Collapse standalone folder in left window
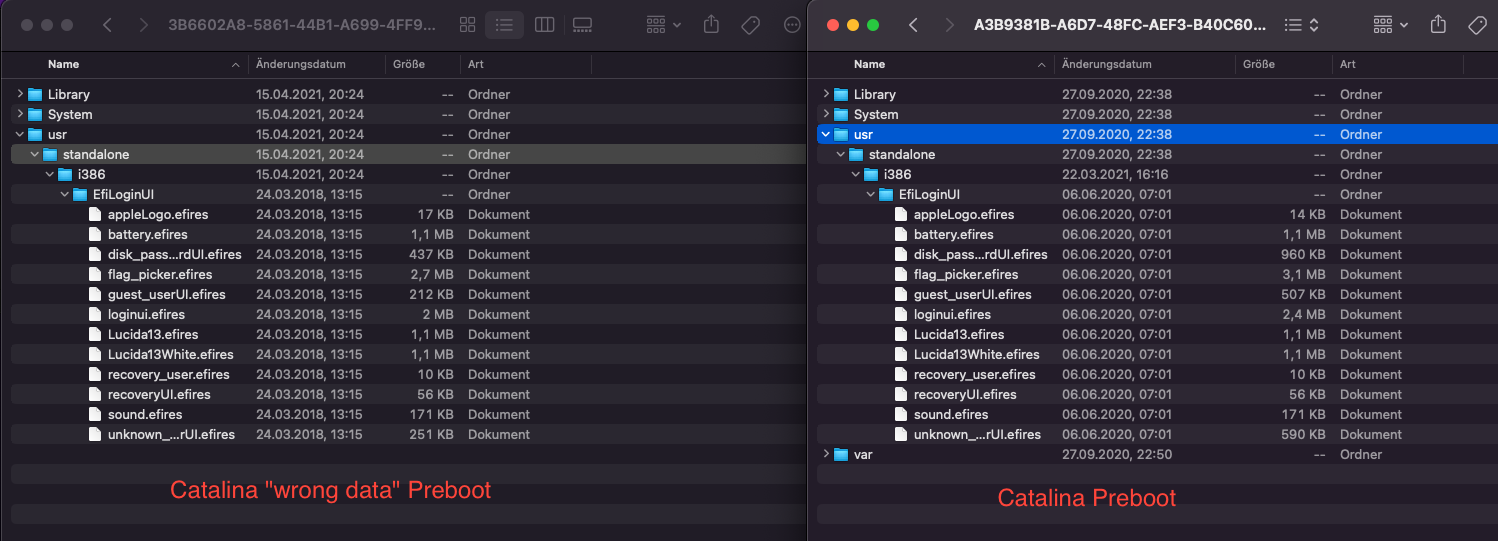The width and height of the screenshot is (1498, 541). pyautogui.click(x=35, y=154)
